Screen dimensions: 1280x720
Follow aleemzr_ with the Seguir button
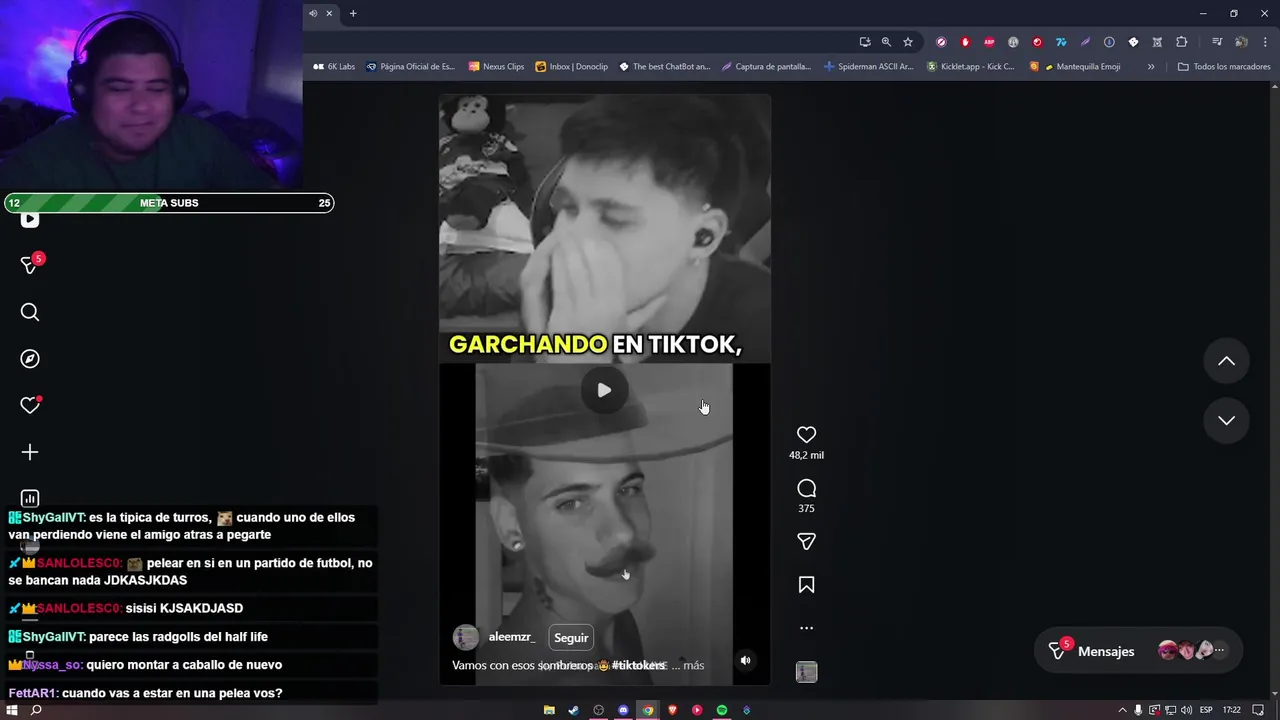pos(571,638)
